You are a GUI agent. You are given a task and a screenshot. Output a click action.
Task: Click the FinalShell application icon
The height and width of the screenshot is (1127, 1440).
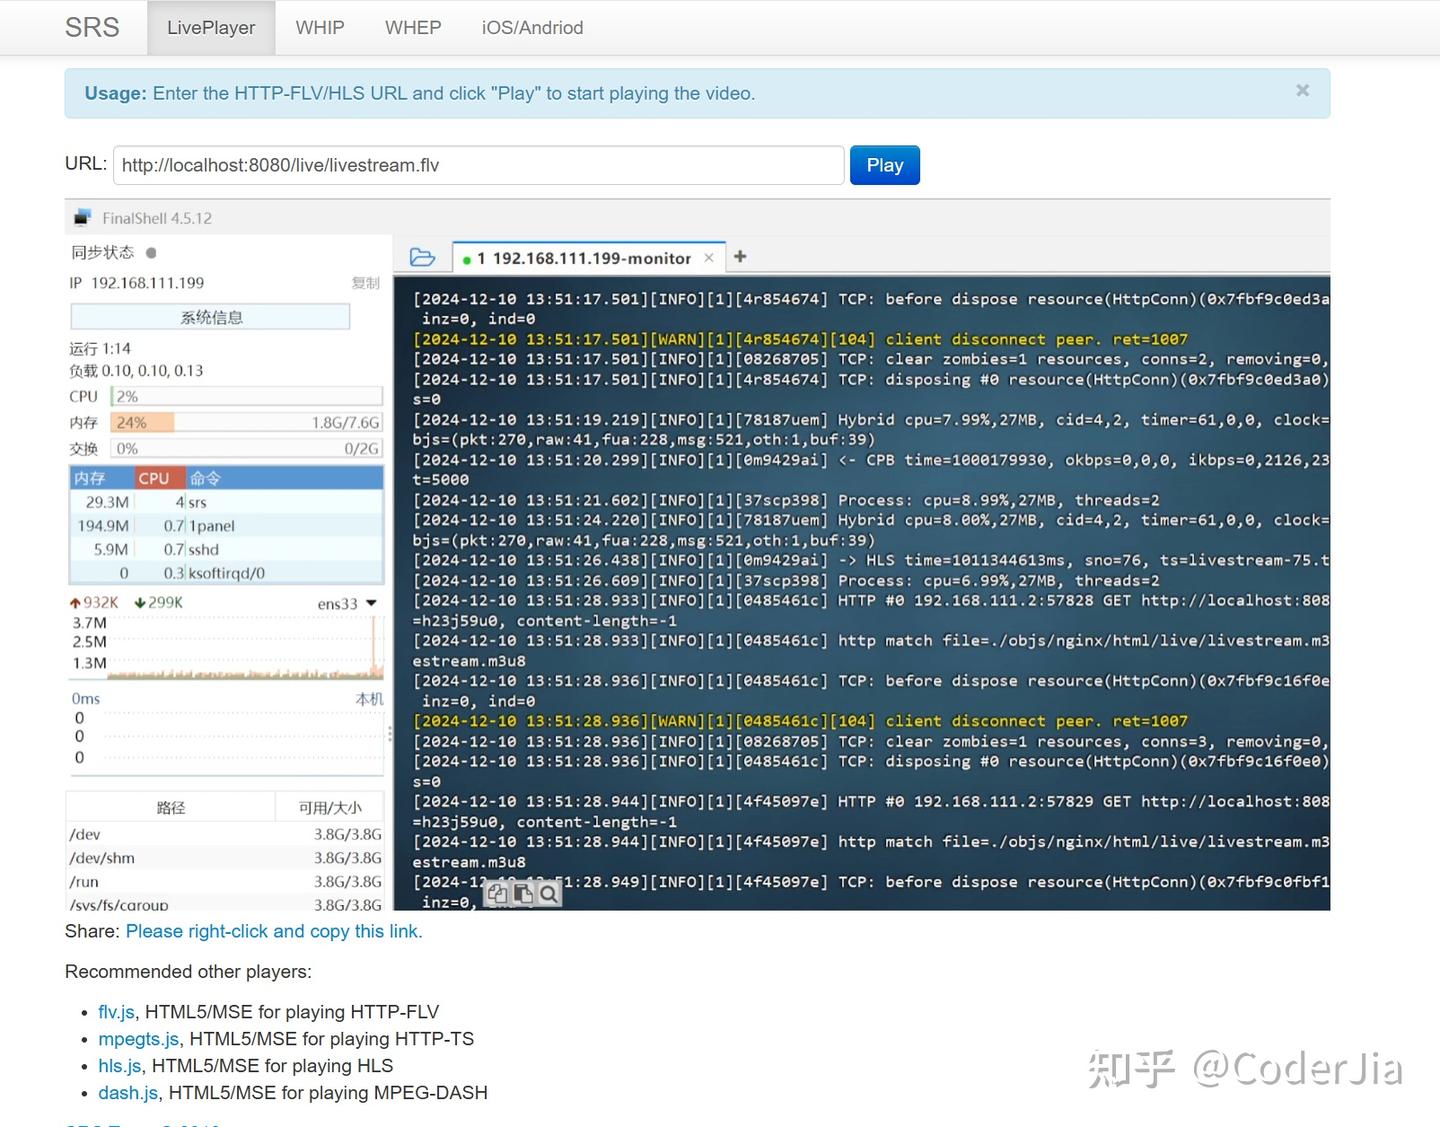82,217
